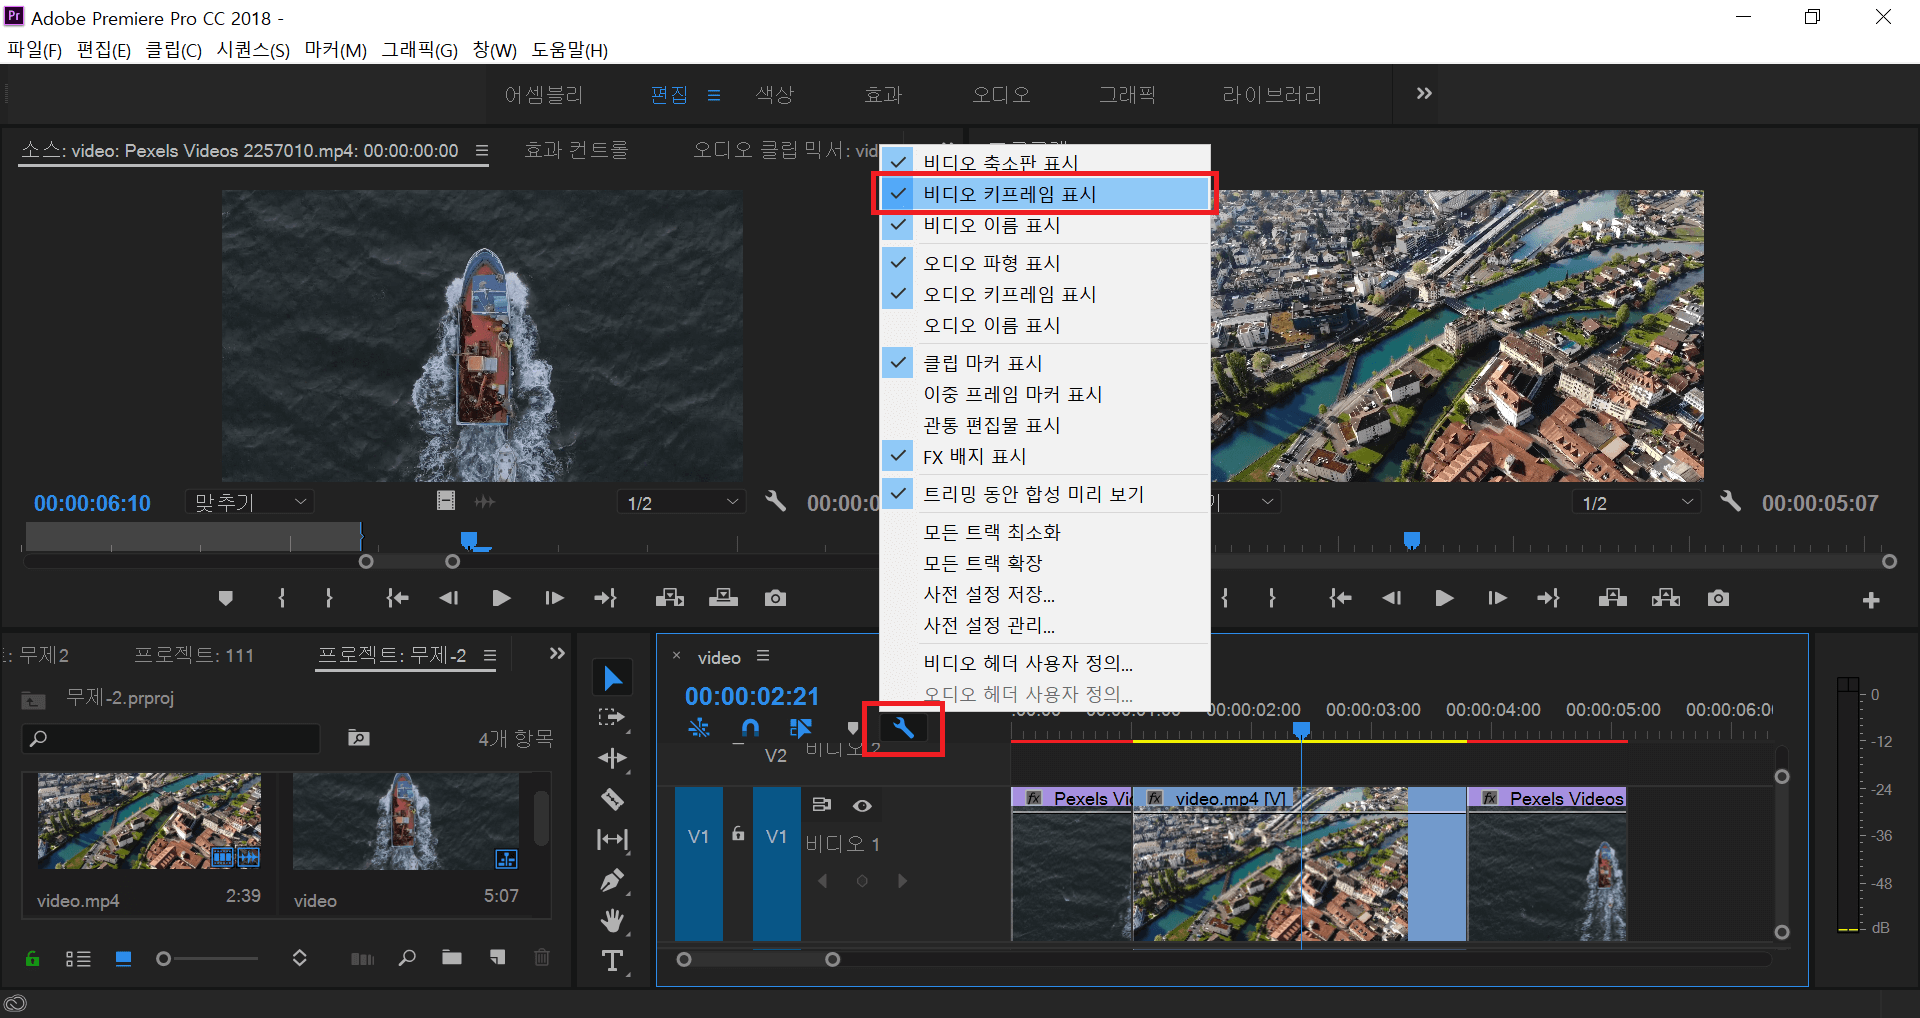Toggle 트리밍 동안 합성 미리 보기
This screenshot has width=1920, height=1018.
[1045, 494]
